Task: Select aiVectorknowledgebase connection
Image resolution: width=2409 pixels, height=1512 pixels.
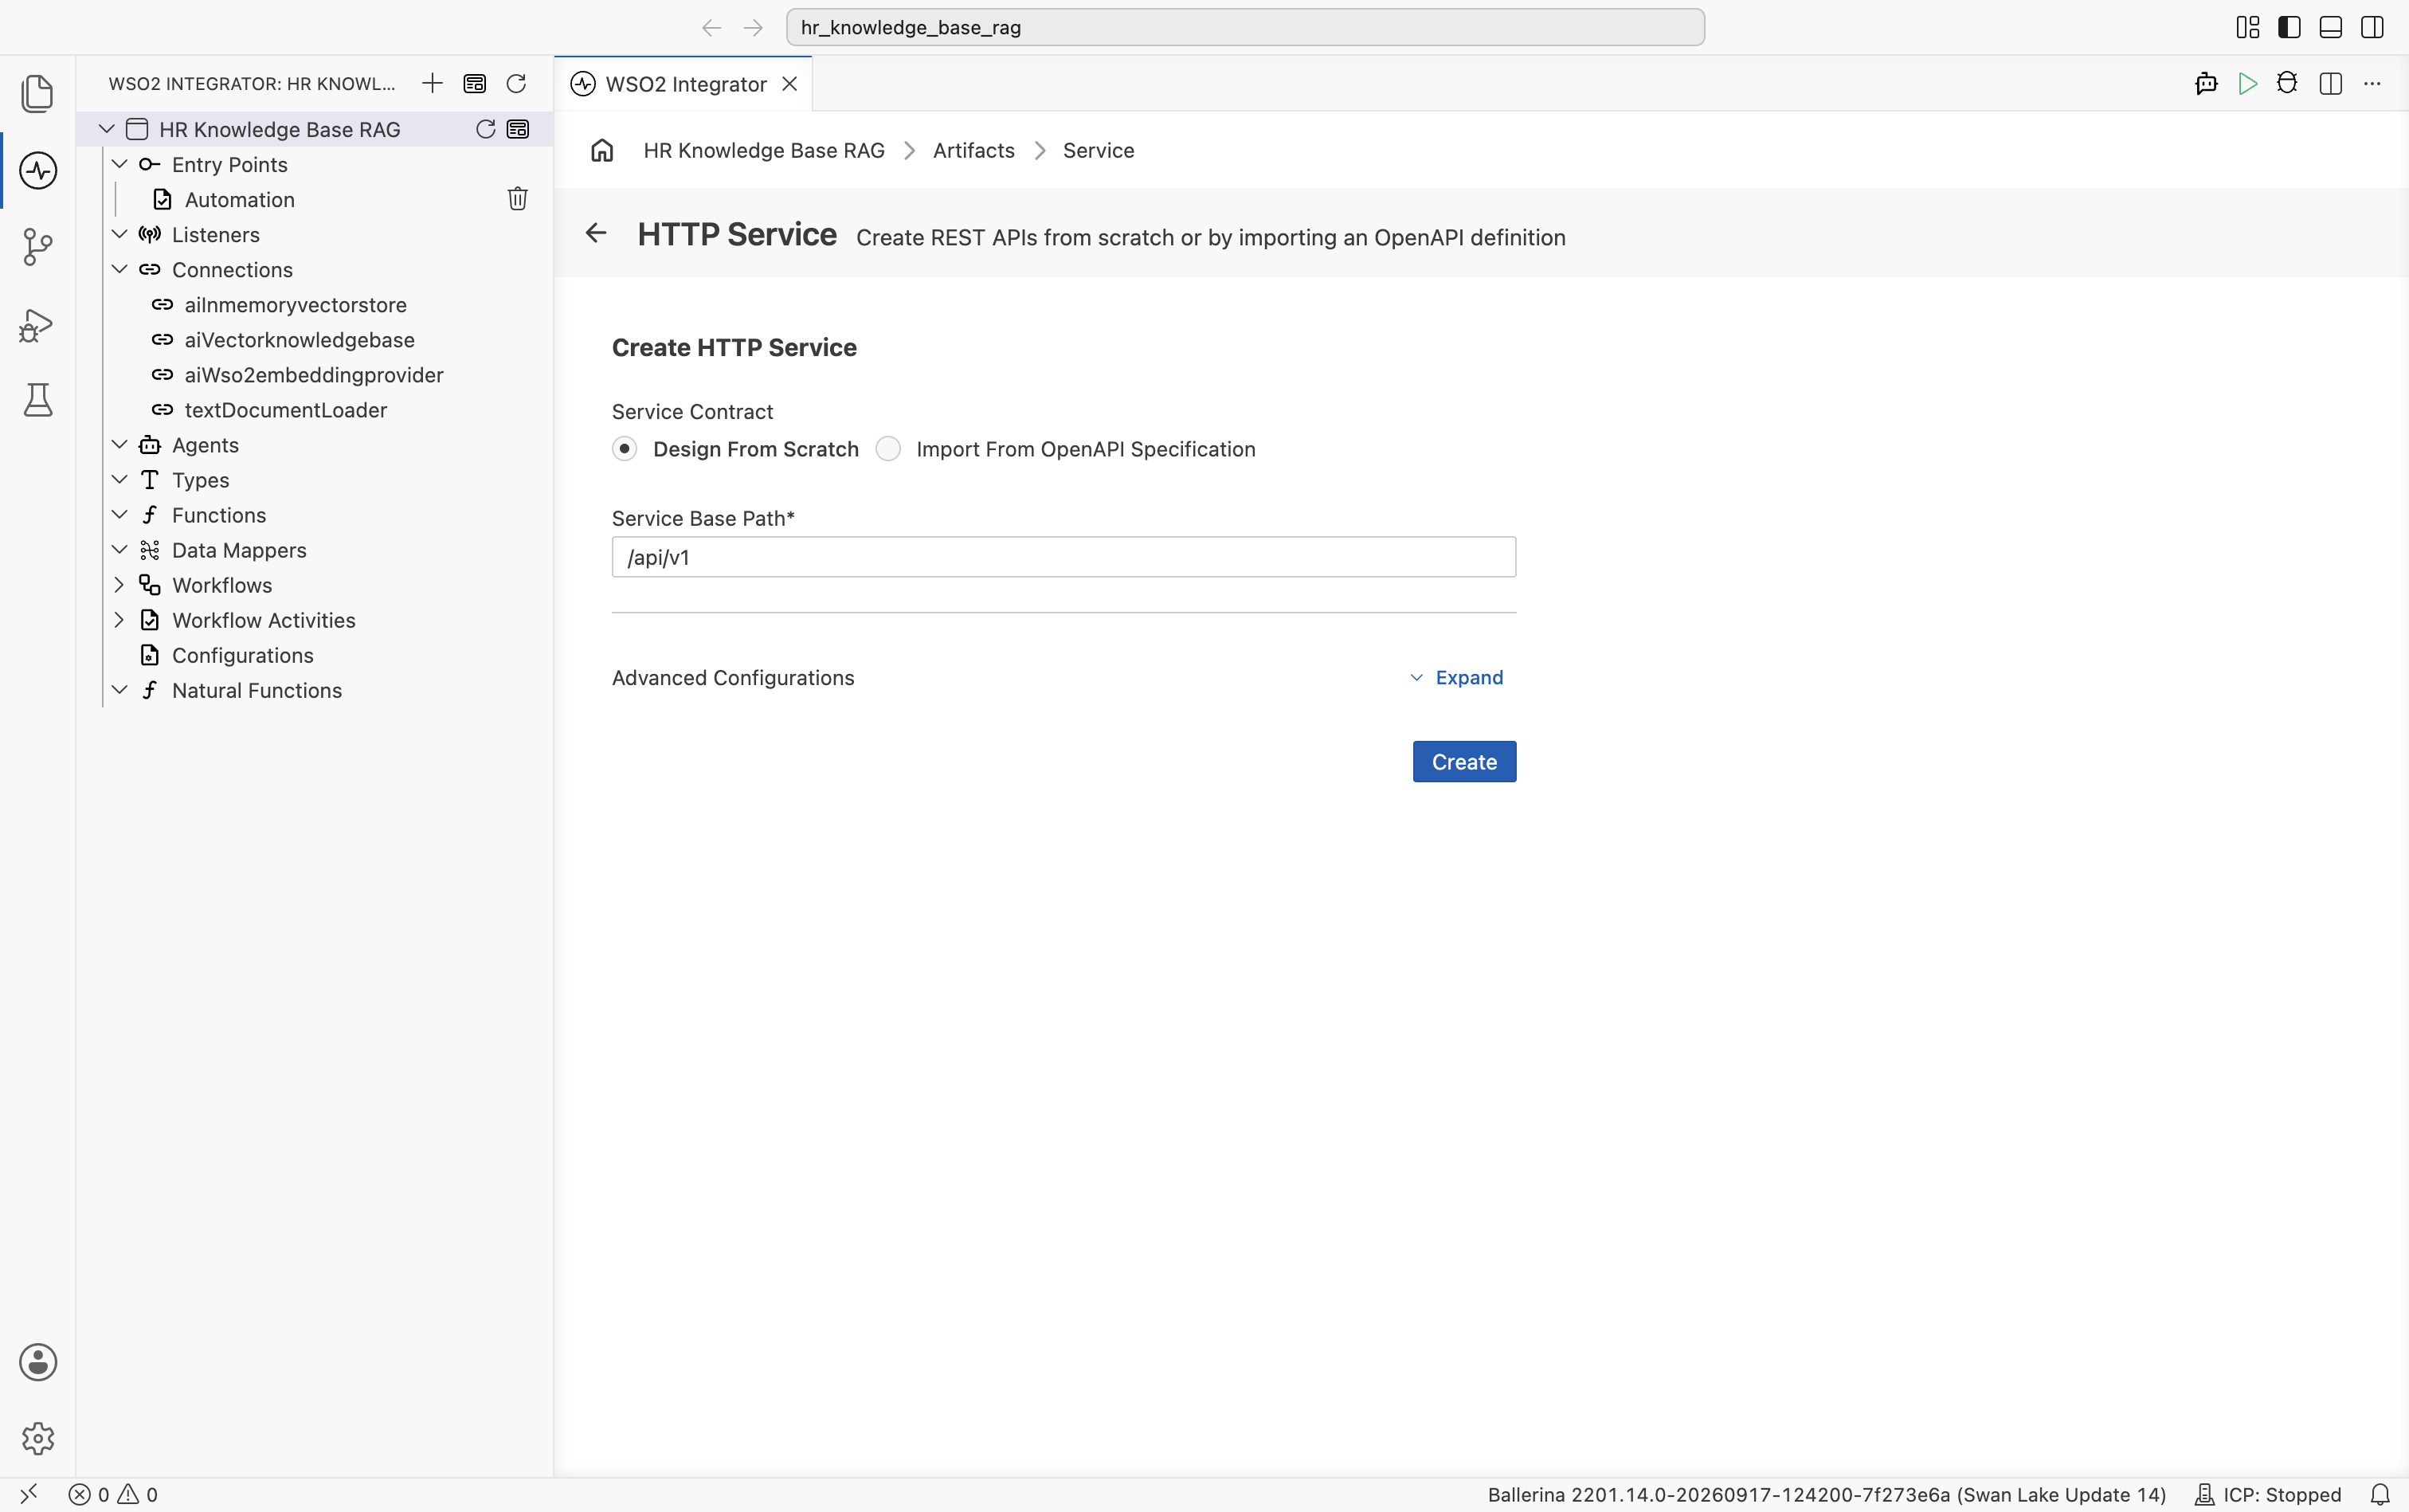Action: (299, 340)
